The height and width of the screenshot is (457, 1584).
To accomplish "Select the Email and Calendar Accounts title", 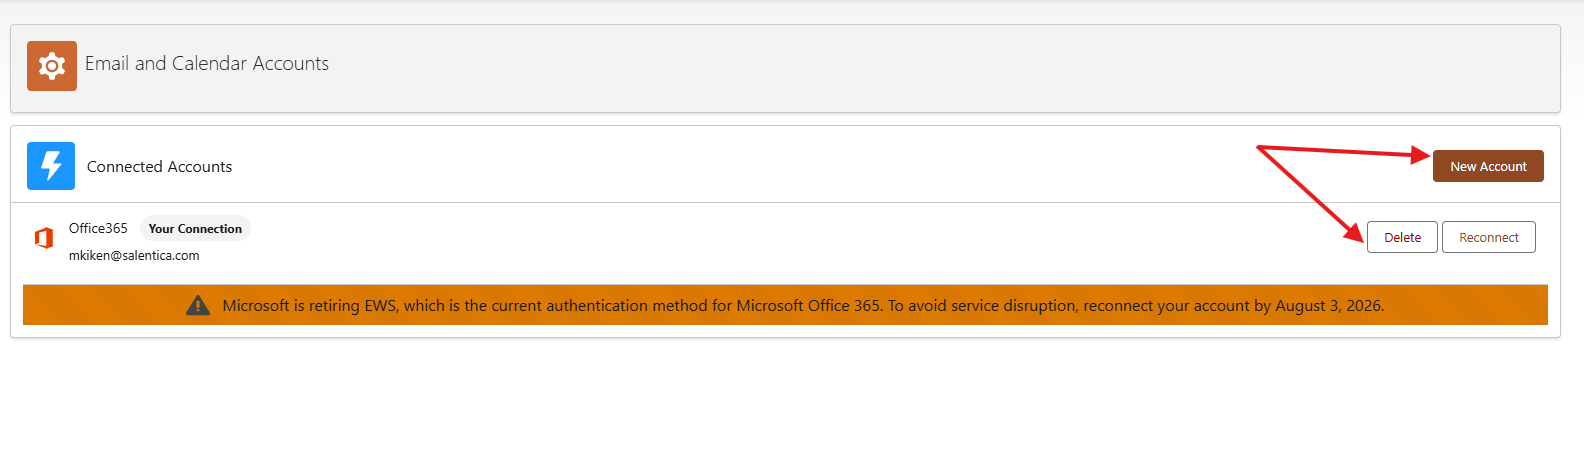I will pyautogui.click(x=207, y=64).
